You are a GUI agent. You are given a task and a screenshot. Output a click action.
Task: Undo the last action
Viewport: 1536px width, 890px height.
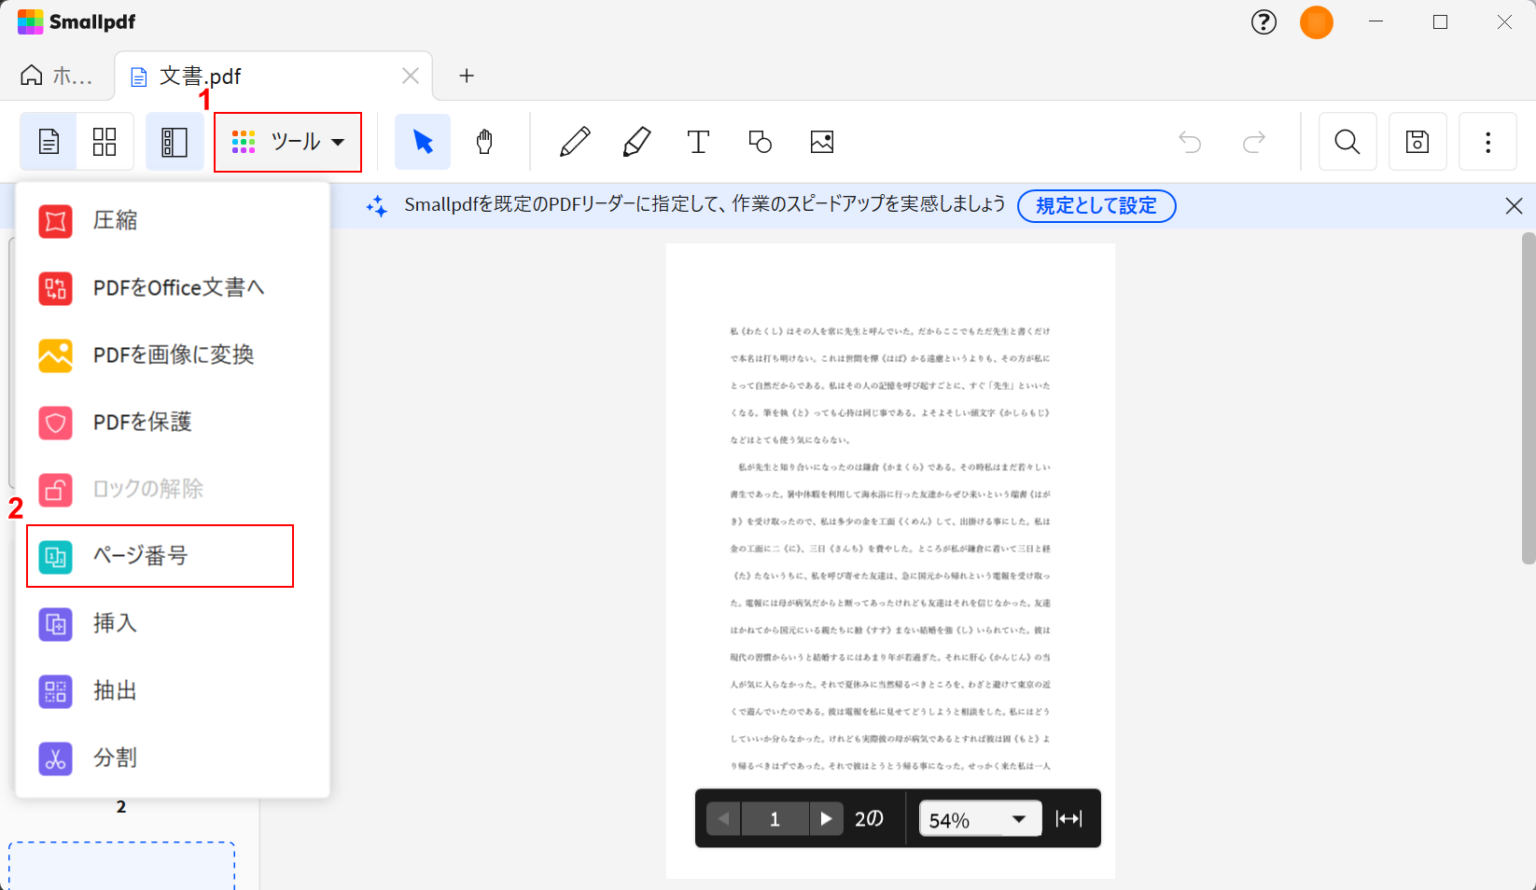pyautogui.click(x=1190, y=141)
